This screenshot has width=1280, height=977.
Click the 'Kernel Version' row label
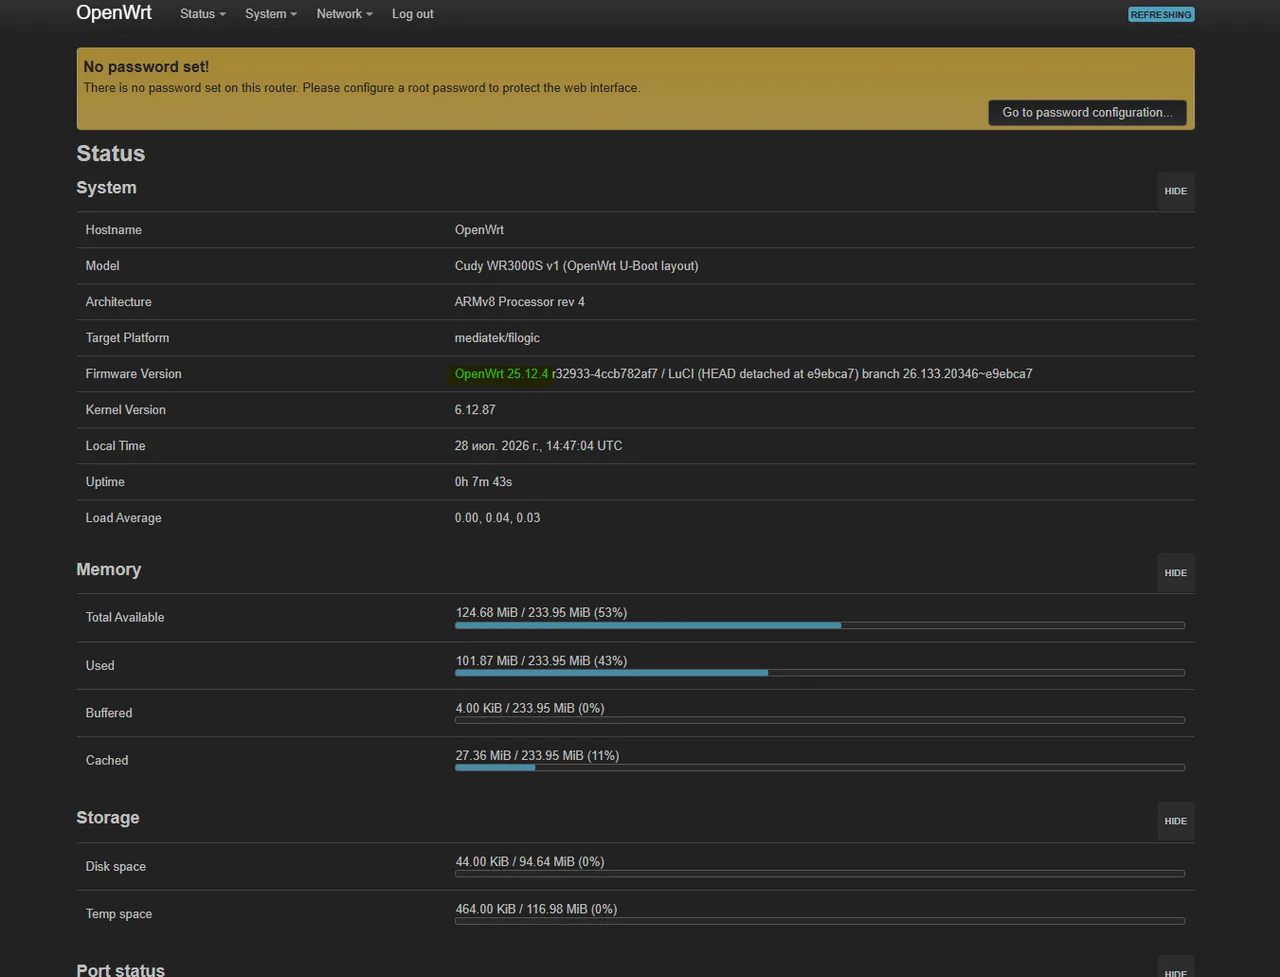(x=126, y=410)
